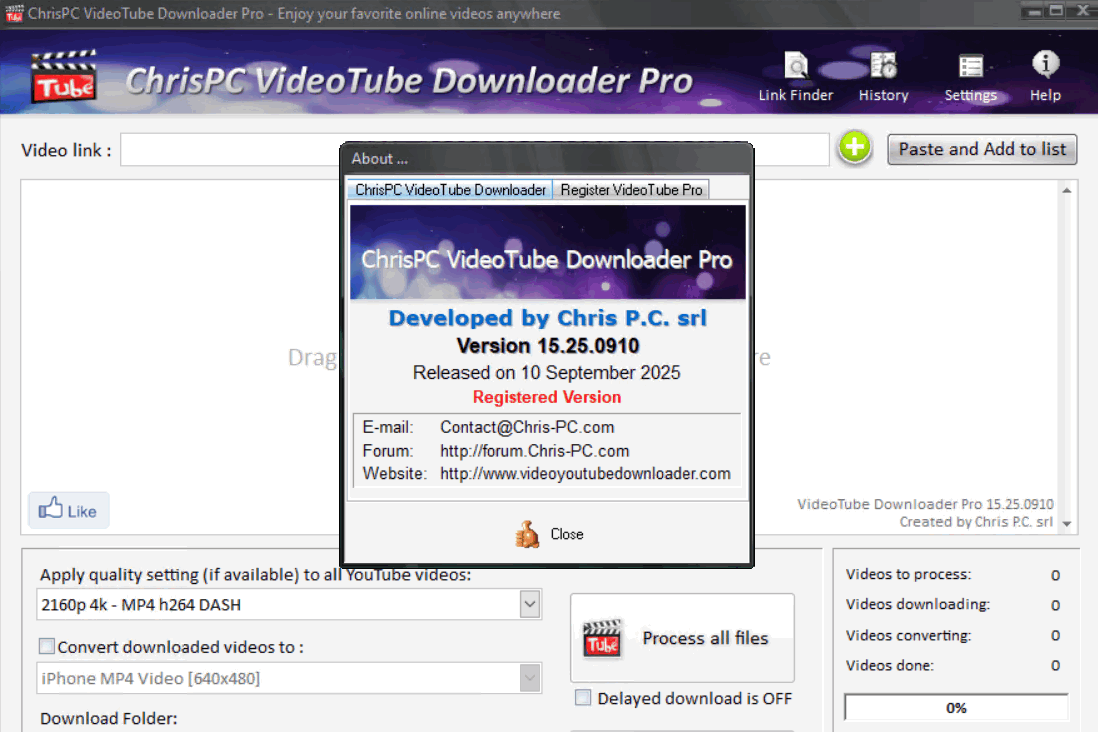
Task: Click the Videos converting label
Action: click(x=908, y=635)
